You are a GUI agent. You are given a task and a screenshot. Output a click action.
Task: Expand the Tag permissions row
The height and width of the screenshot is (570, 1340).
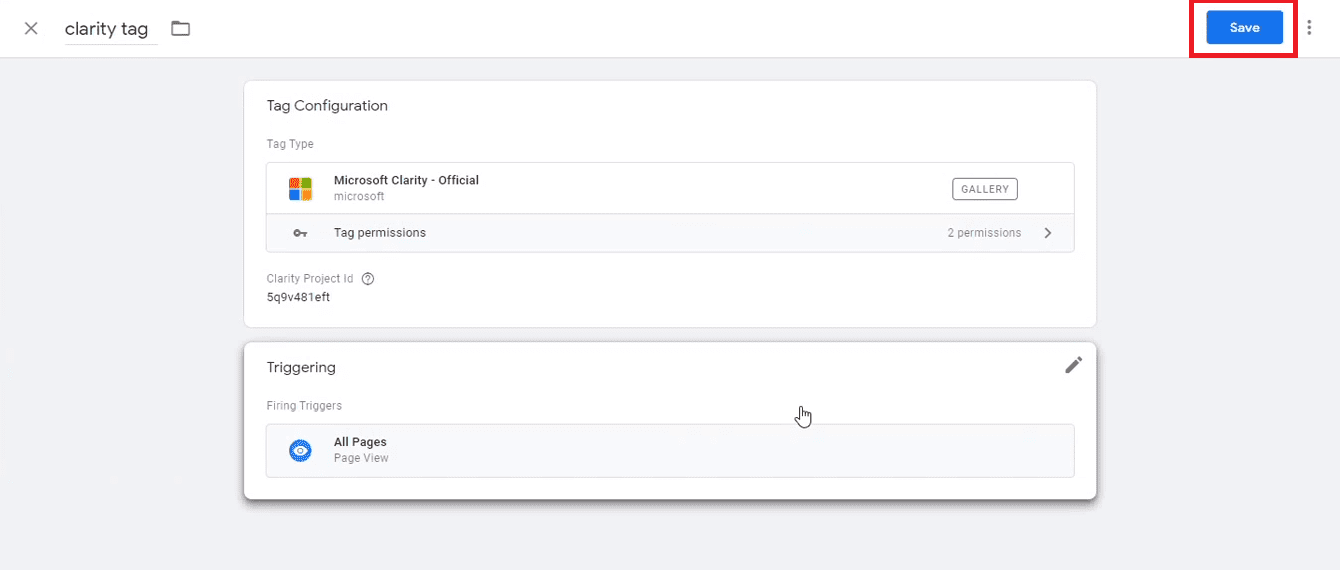point(670,233)
